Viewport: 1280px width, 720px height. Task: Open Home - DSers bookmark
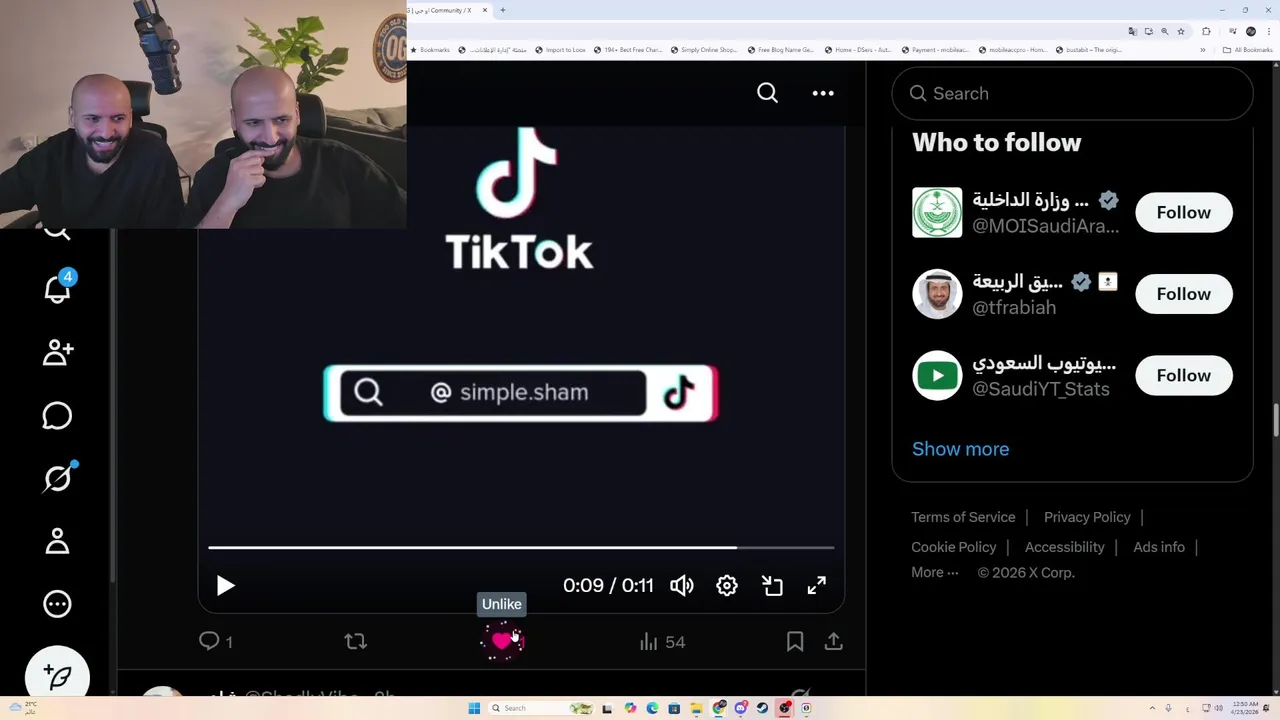click(x=858, y=50)
